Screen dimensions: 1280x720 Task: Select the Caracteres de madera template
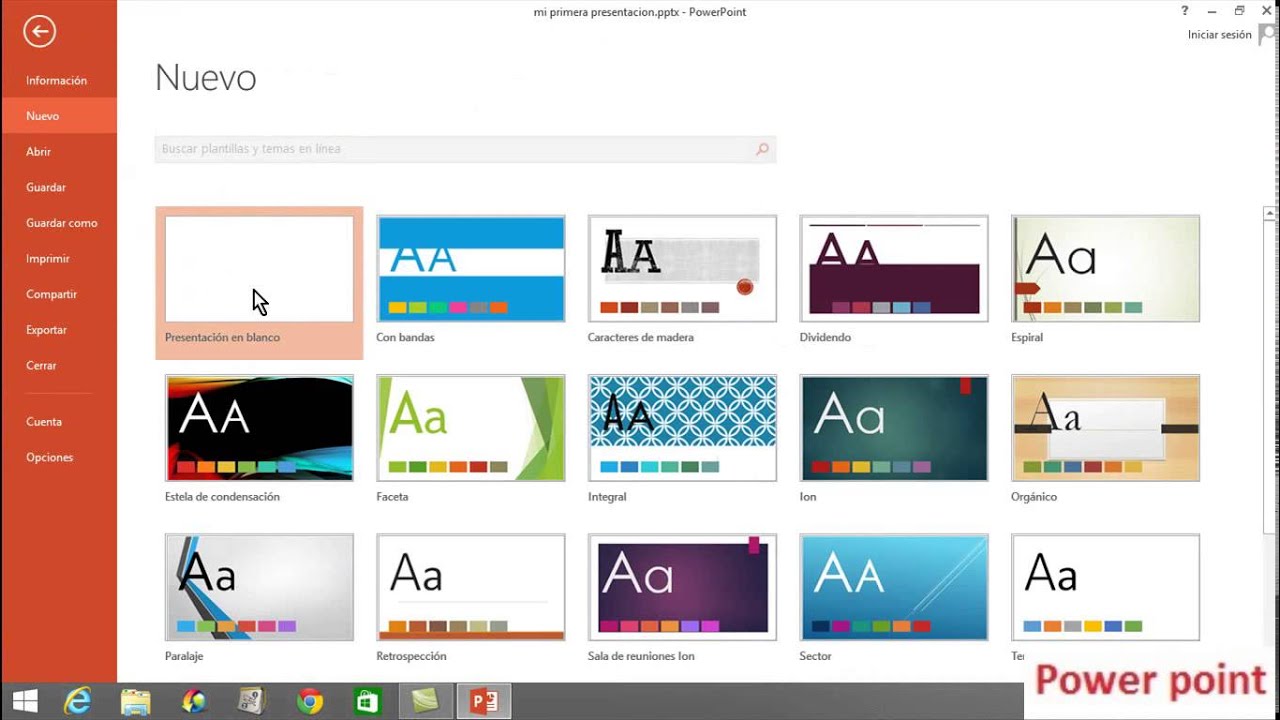coord(682,269)
